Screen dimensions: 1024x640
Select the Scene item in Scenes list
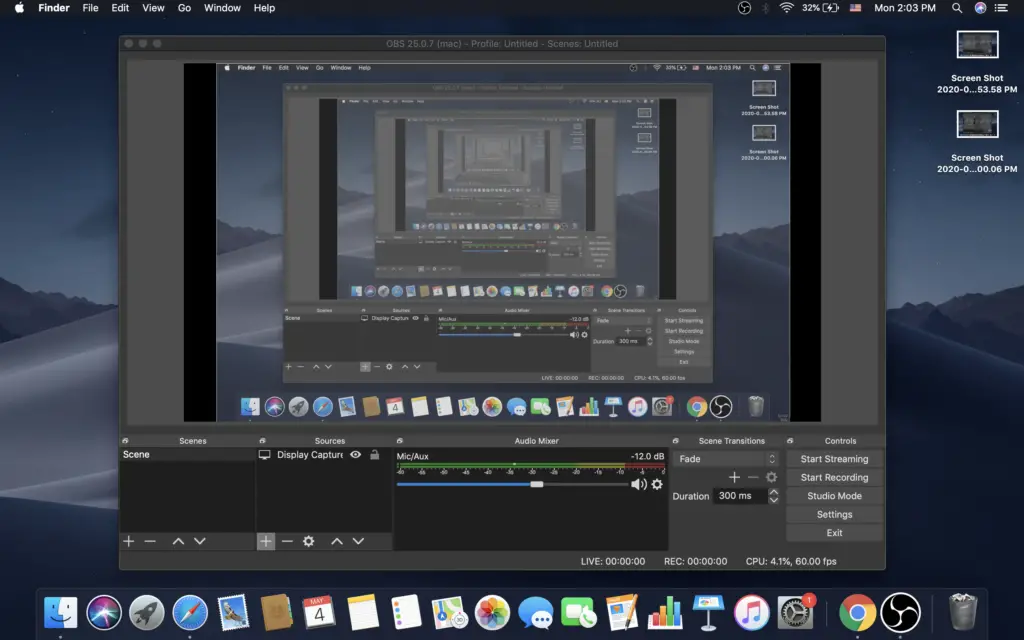point(187,455)
